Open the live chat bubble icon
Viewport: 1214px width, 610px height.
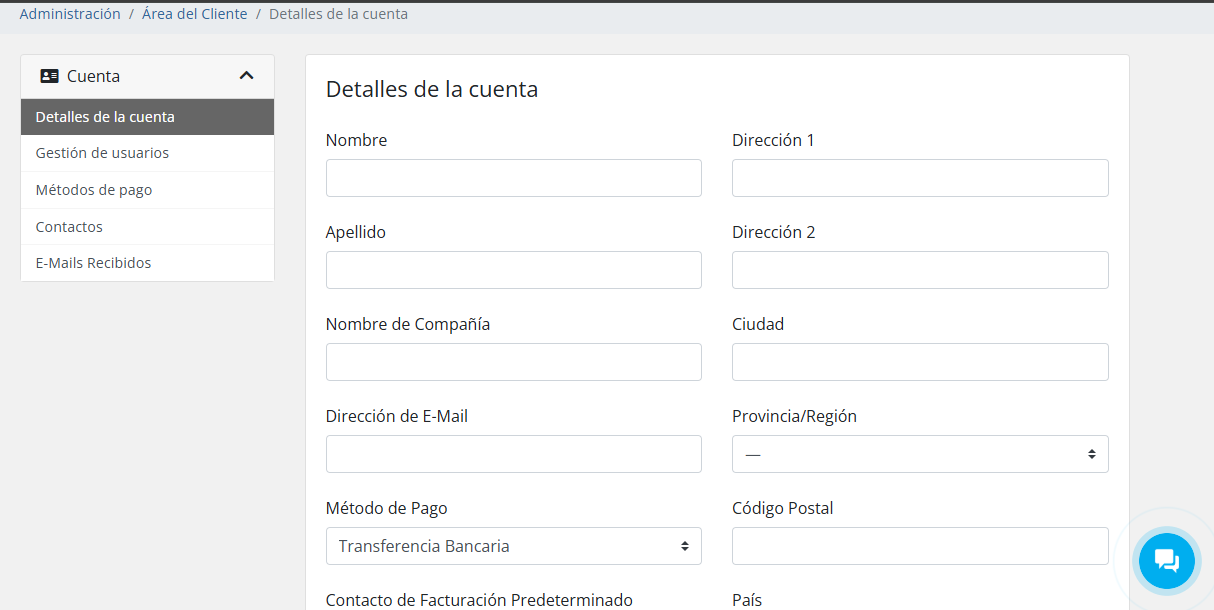coord(1166,561)
